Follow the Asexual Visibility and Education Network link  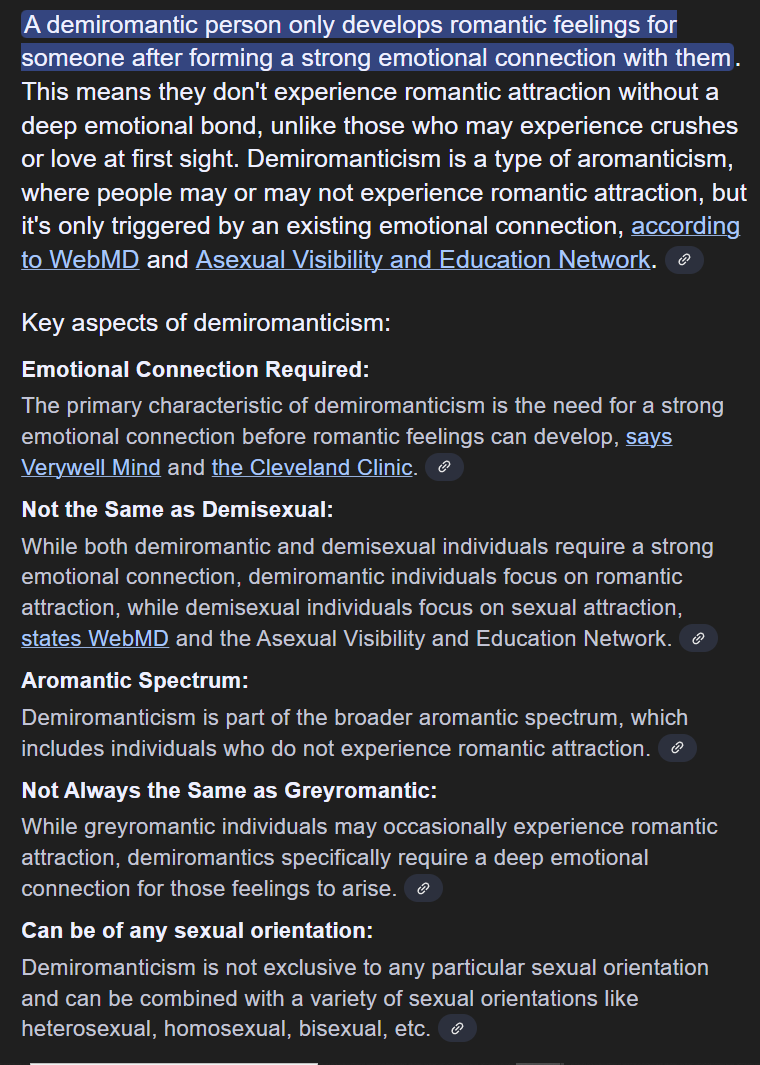coord(423,259)
